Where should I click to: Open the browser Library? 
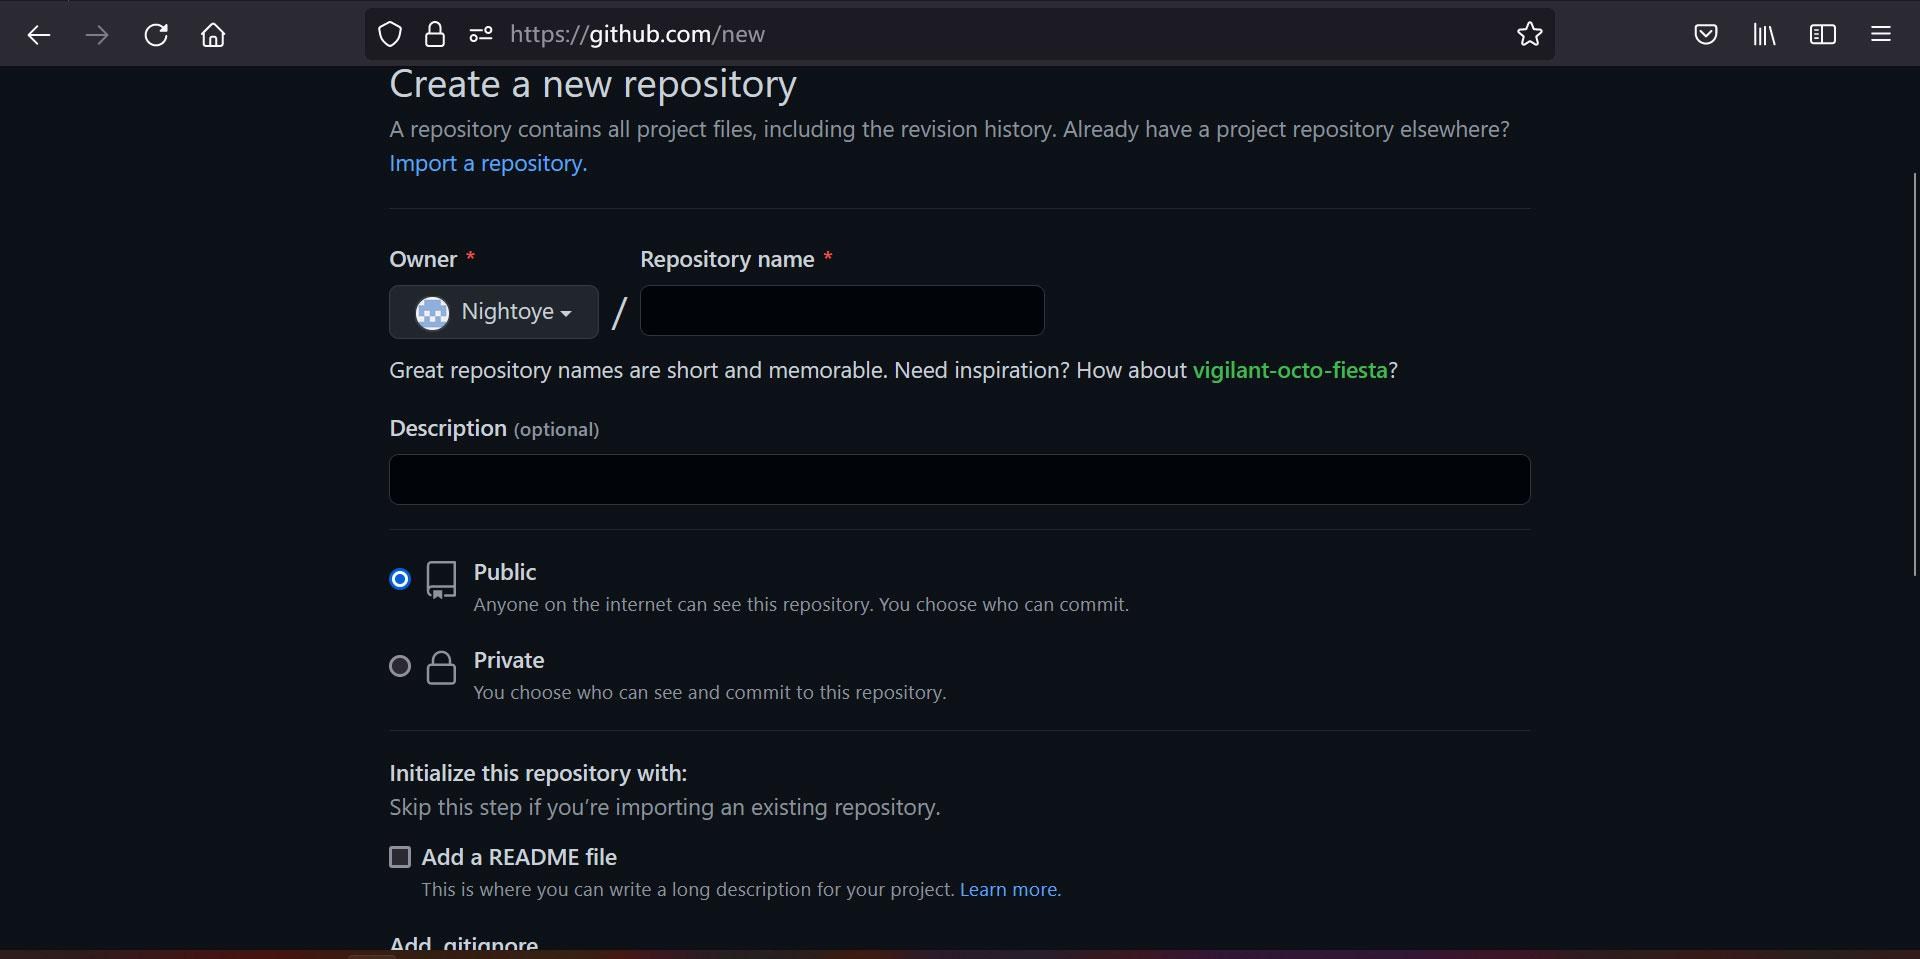[x=1763, y=33]
